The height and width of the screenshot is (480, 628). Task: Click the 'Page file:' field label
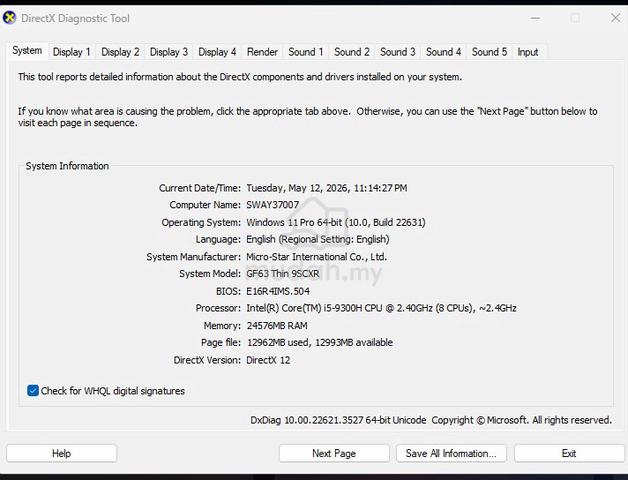(221, 343)
